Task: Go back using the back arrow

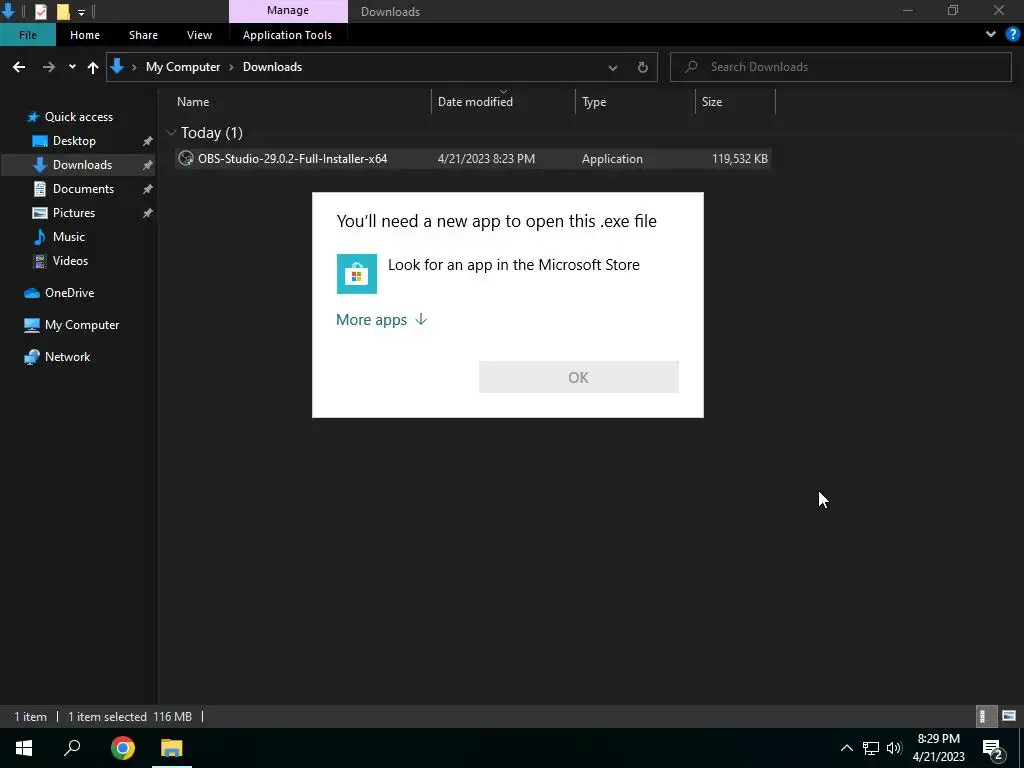Action: pyautogui.click(x=19, y=67)
